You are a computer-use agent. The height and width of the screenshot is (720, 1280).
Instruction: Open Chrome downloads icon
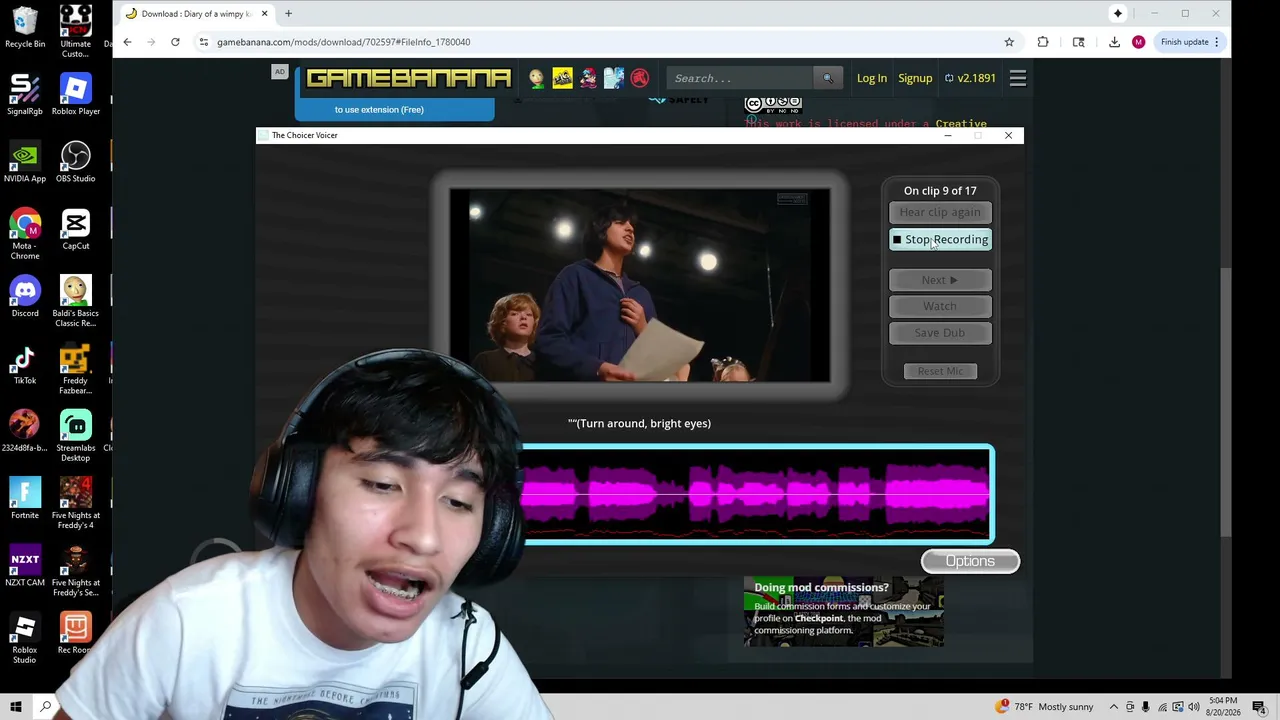click(x=1114, y=42)
